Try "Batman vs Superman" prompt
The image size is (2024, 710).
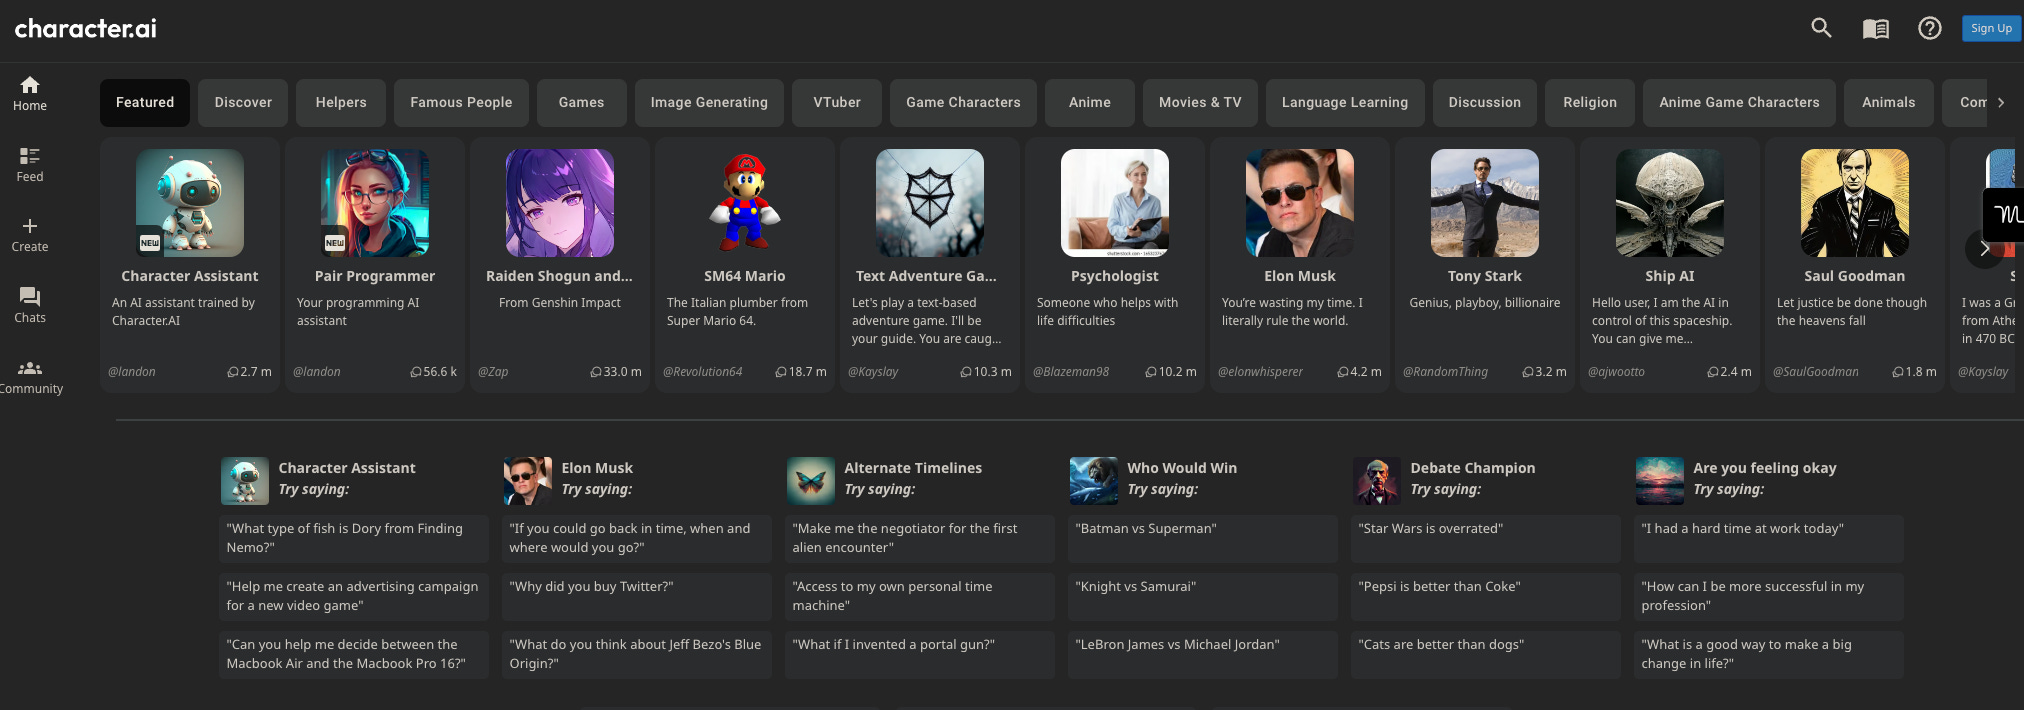tap(1203, 538)
